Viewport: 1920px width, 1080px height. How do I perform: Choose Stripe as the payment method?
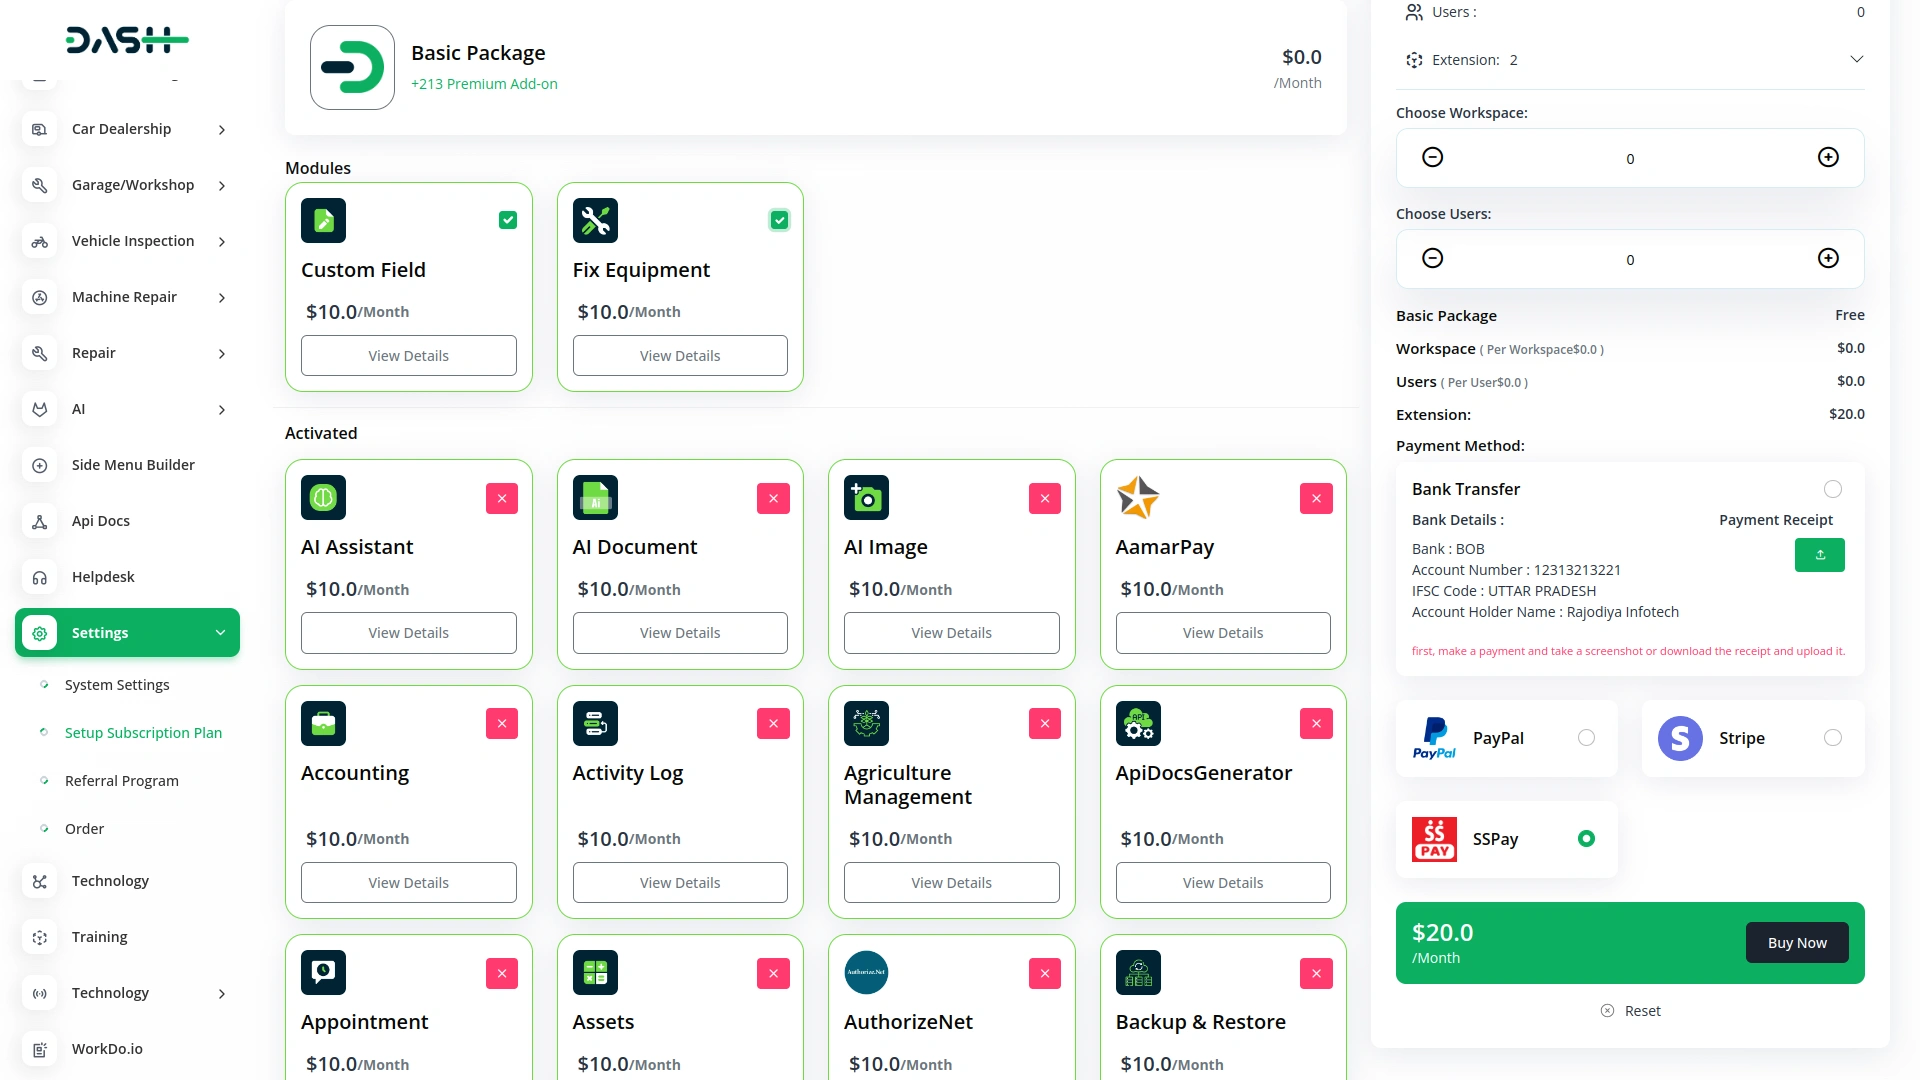click(x=1832, y=738)
